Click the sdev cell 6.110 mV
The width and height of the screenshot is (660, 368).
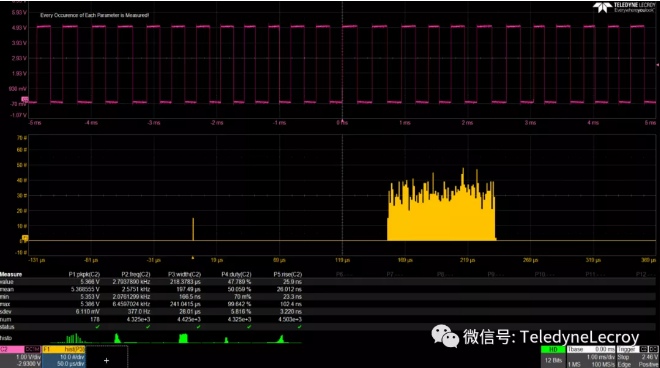[88, 312]
